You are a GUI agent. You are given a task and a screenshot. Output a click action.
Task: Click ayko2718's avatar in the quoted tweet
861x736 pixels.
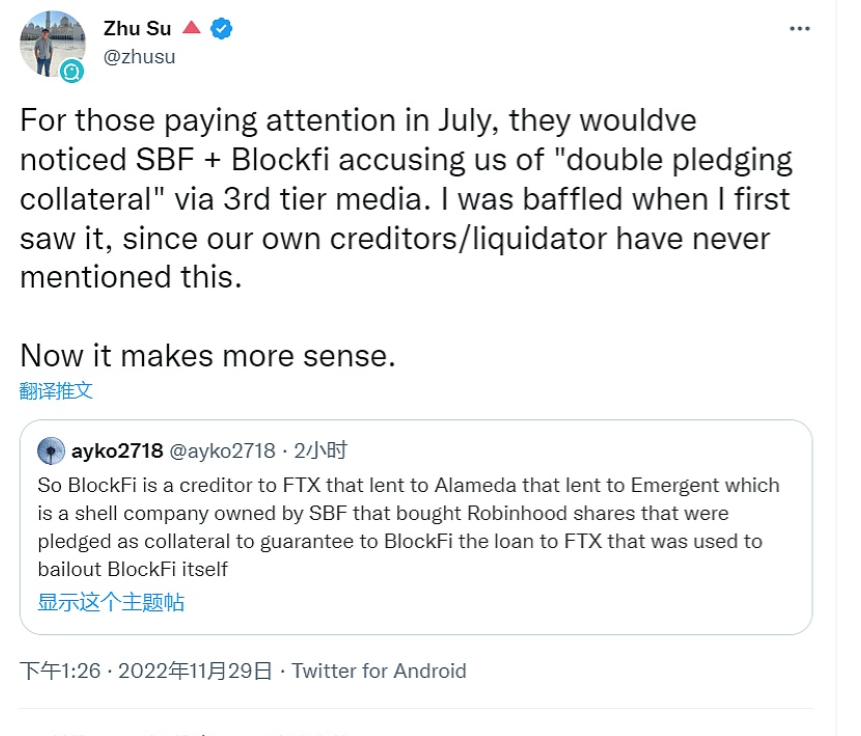[x=51, y=451]
